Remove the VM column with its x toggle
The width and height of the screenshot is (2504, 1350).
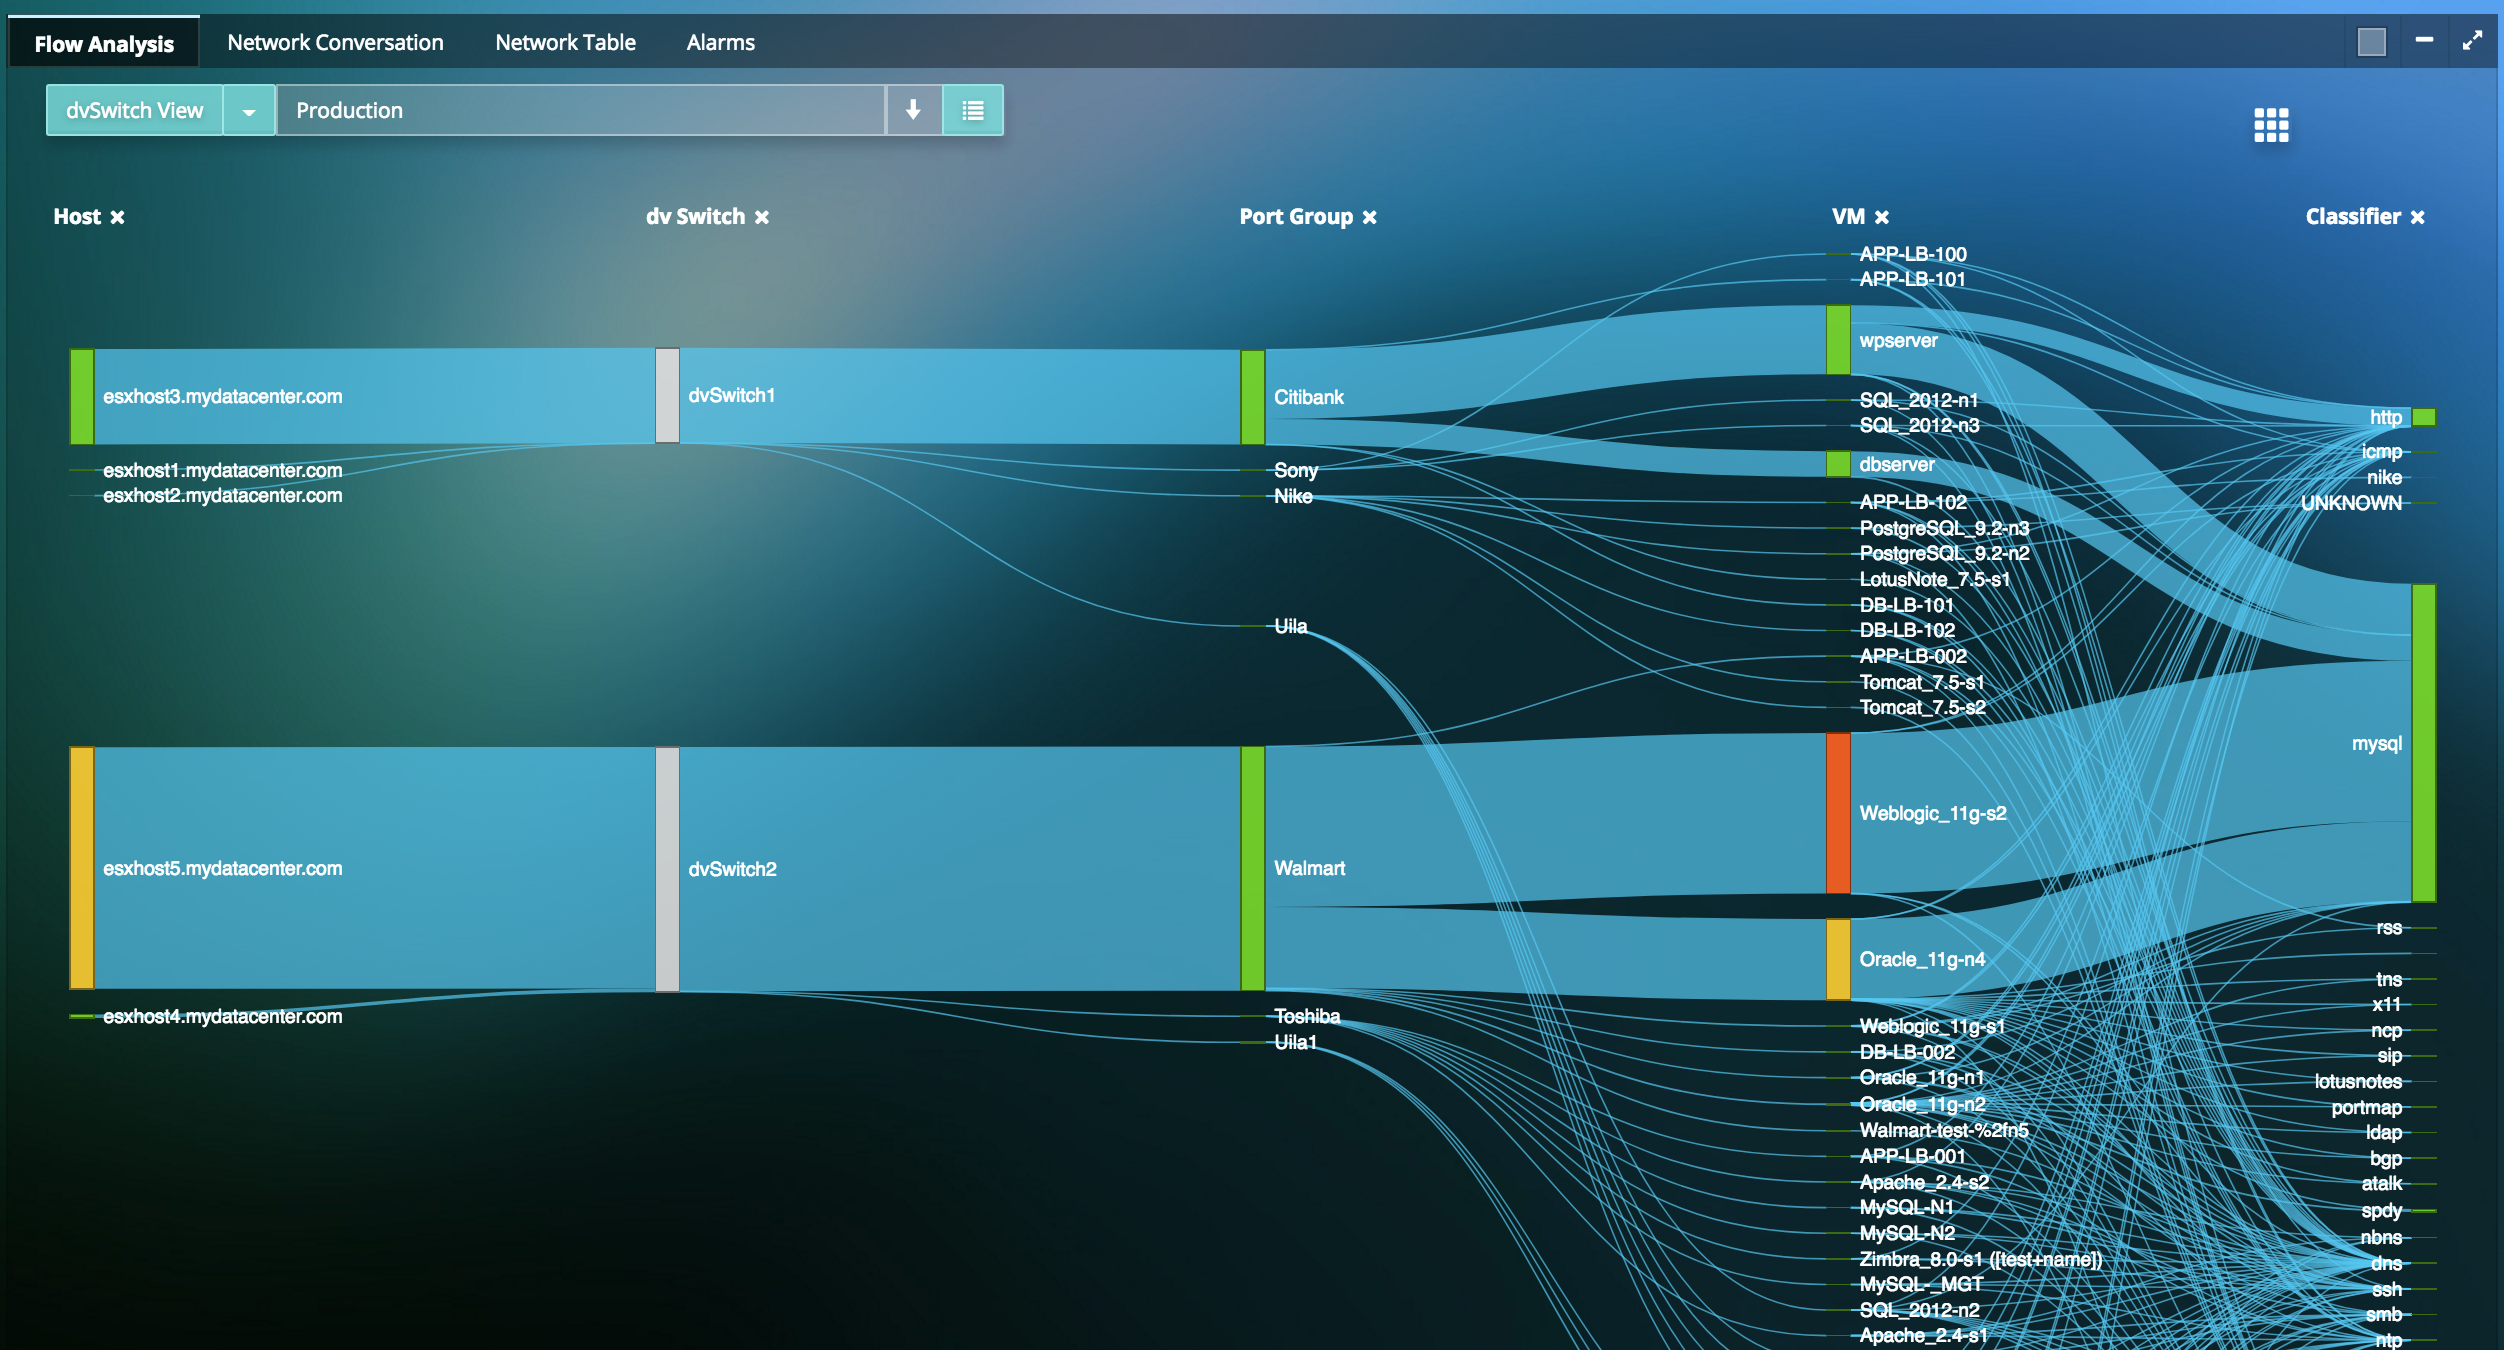(1882, 216)
